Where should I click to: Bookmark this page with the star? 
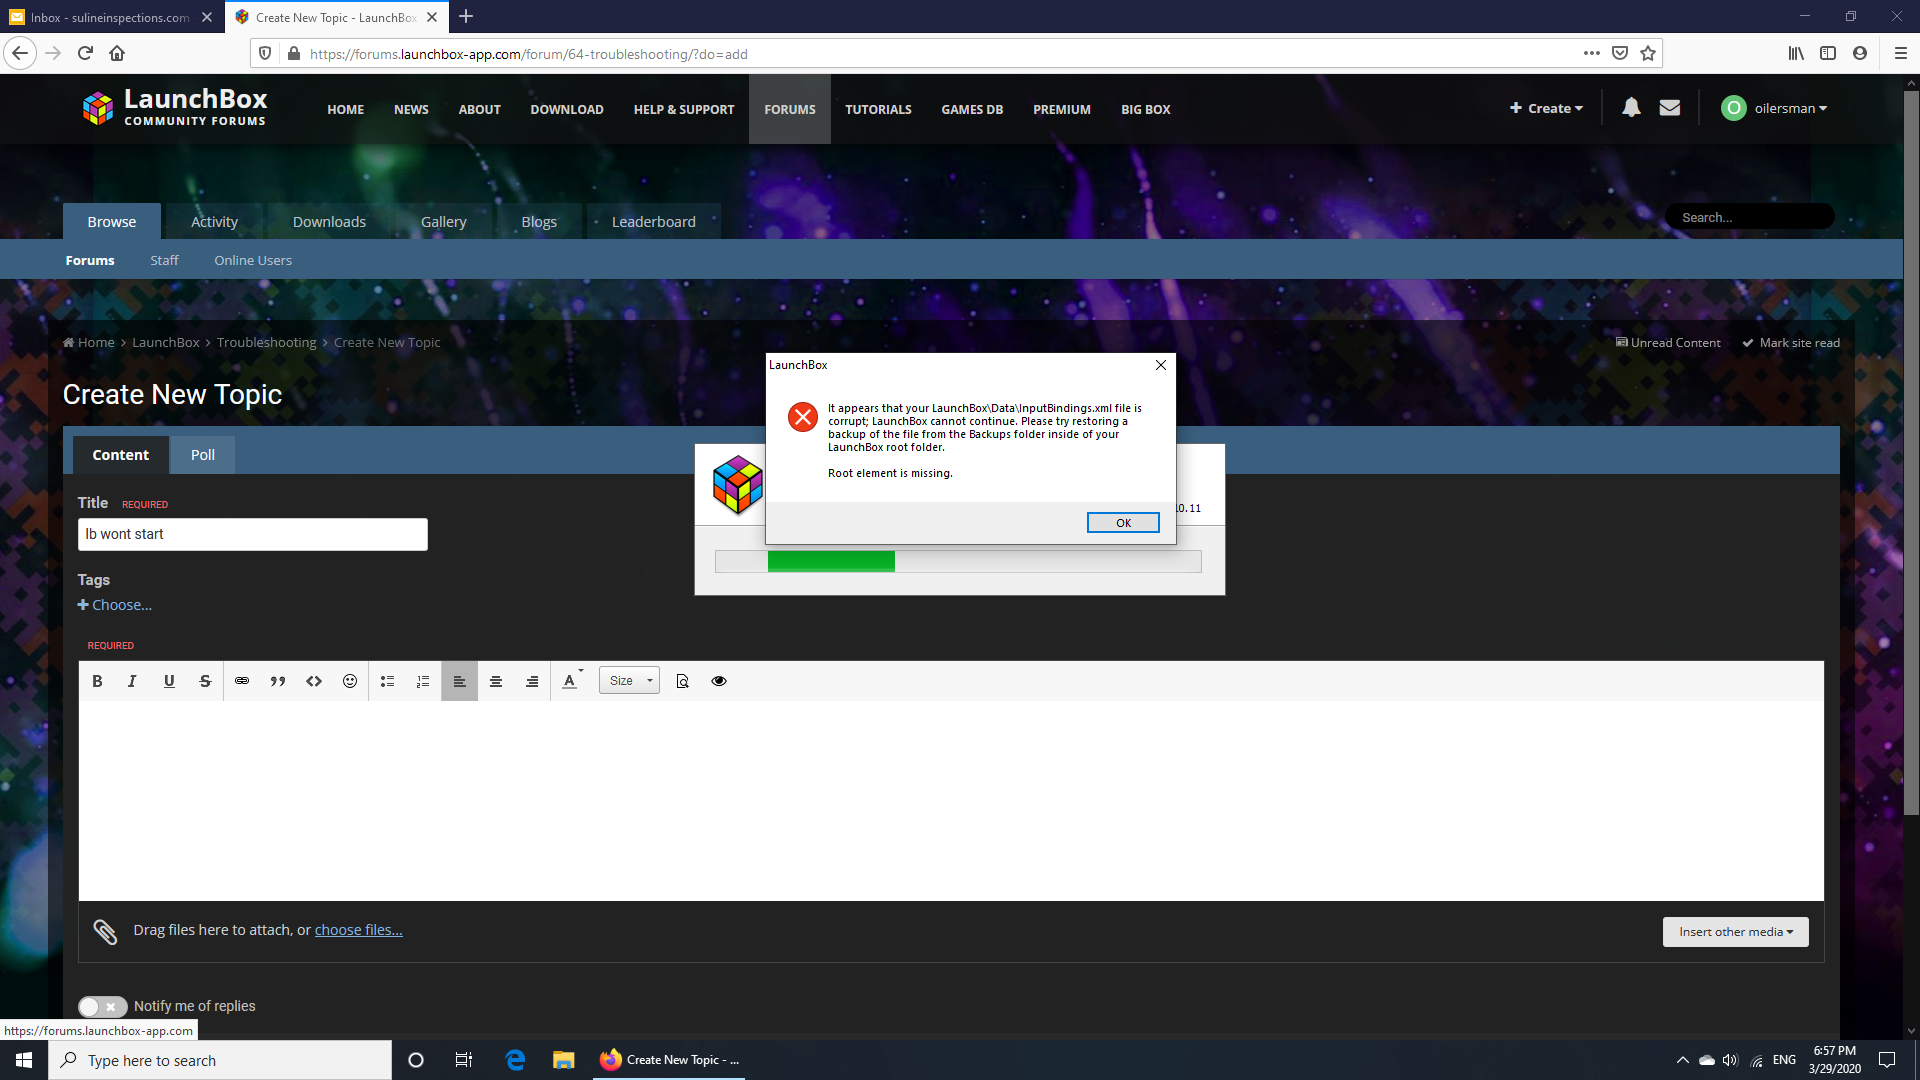click(1648, 54)
